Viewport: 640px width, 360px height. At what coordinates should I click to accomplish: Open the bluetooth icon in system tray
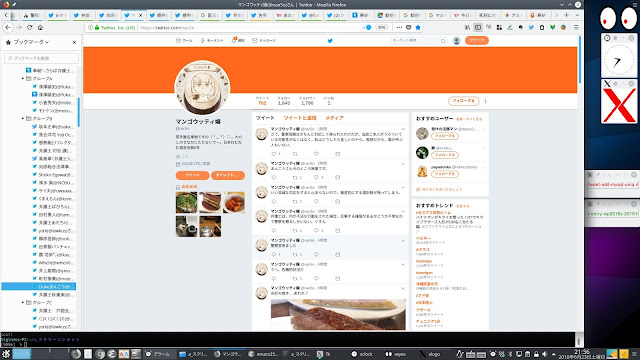point(510,354)
